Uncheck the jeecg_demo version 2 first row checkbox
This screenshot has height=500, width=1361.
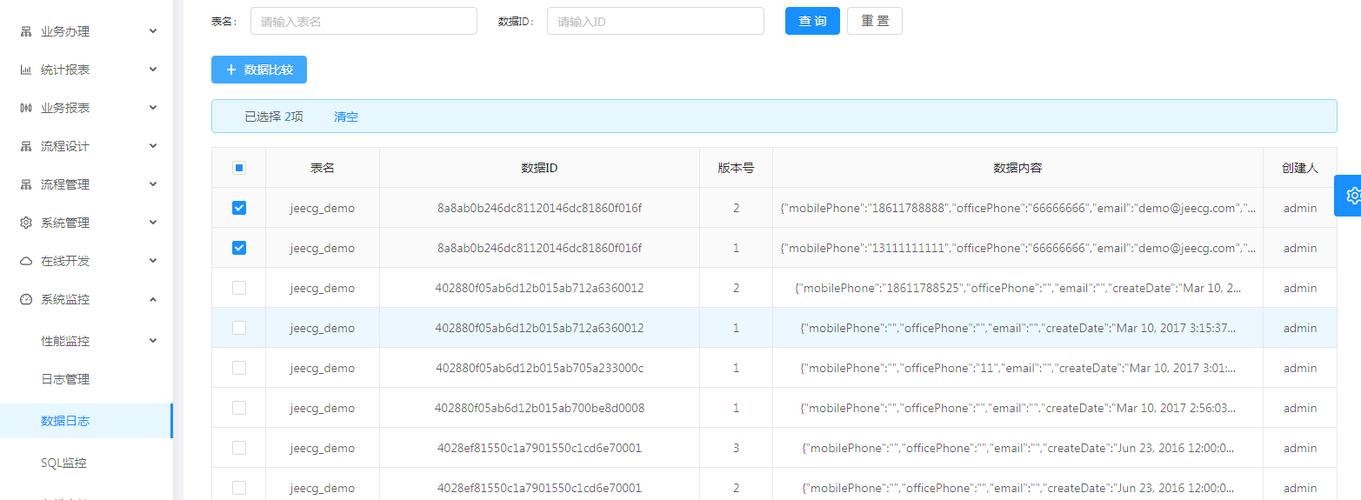click(x=239, y=208)
